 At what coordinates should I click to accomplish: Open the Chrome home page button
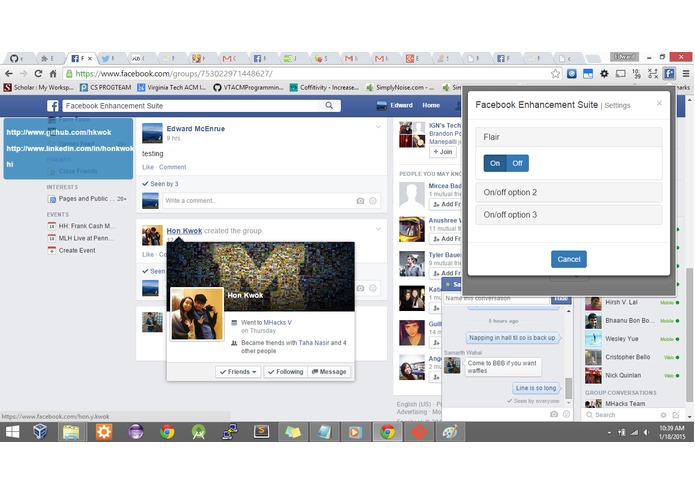click(x=53, y=74)
